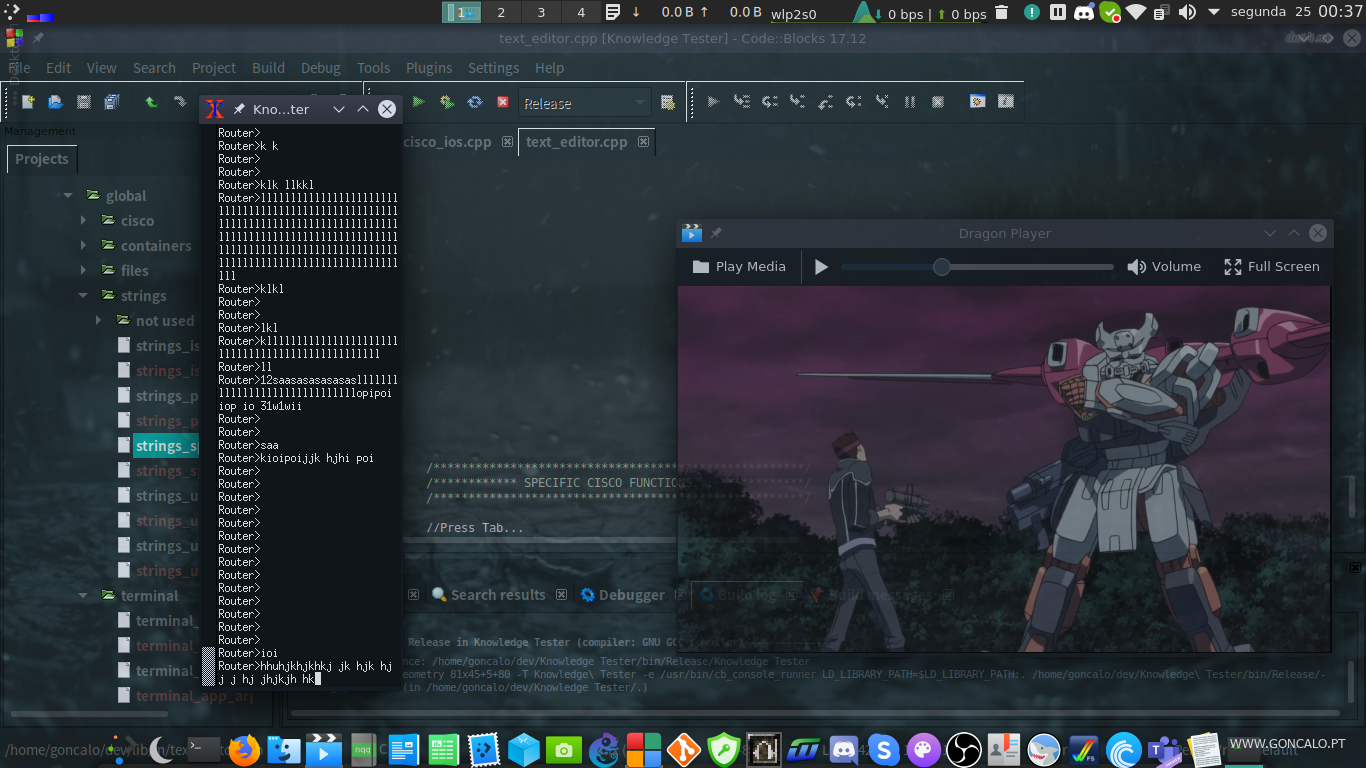Viewport: 1366px width, 768px height.
Task: Click the Step out debugger icon
Action: 825,102
